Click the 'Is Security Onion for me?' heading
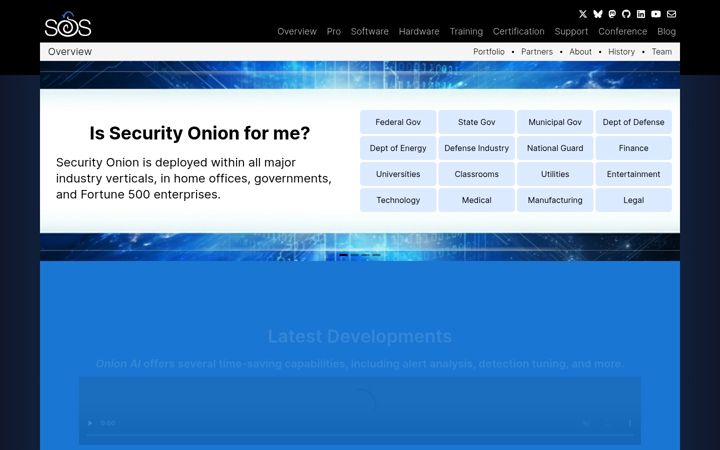This screenshot has height=450, width=720. [200, 133]
